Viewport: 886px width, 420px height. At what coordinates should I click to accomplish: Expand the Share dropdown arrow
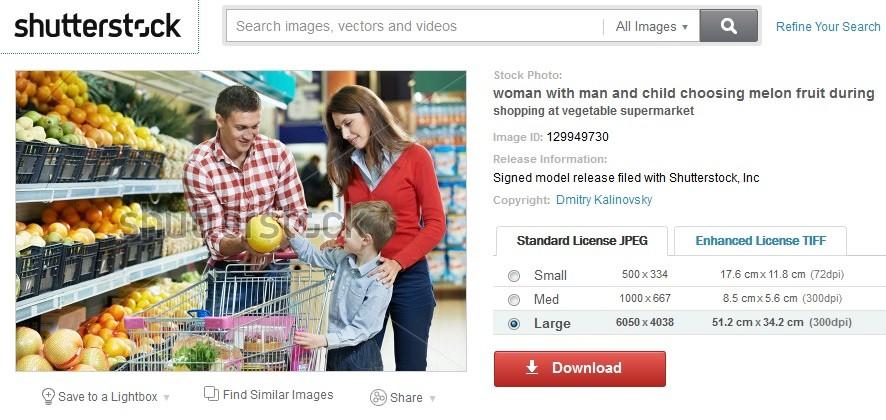tap(433, 399)
